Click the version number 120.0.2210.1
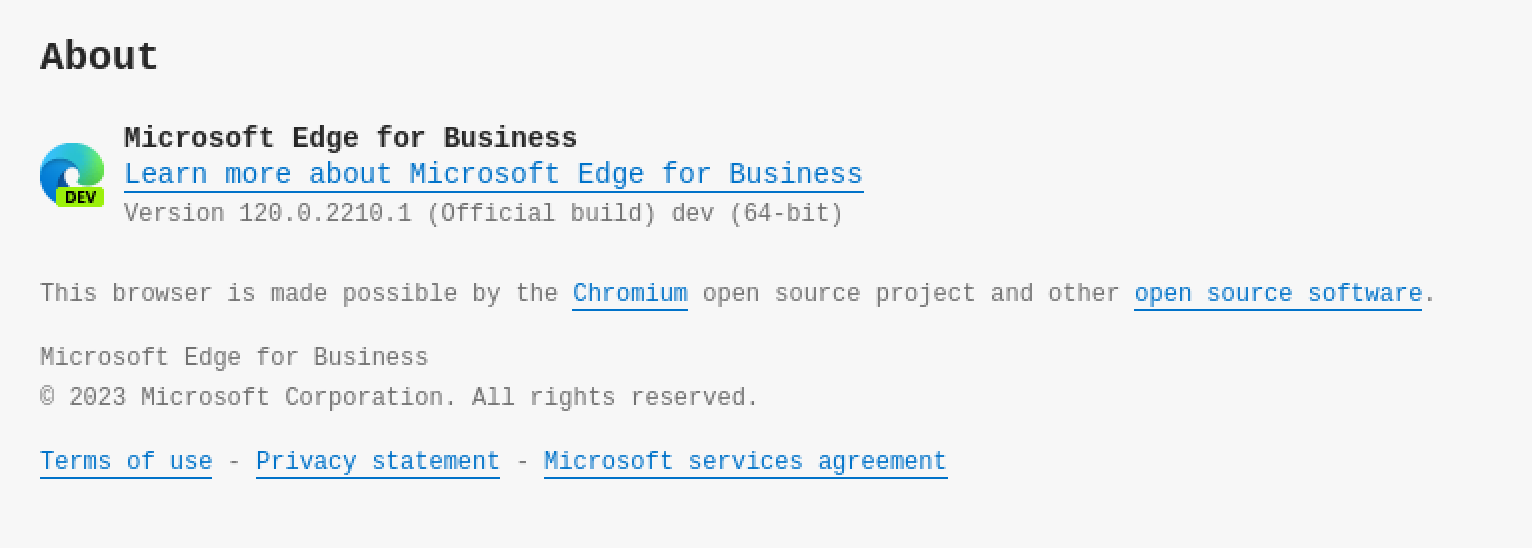The image size is (1532, 548). point(325,214)
